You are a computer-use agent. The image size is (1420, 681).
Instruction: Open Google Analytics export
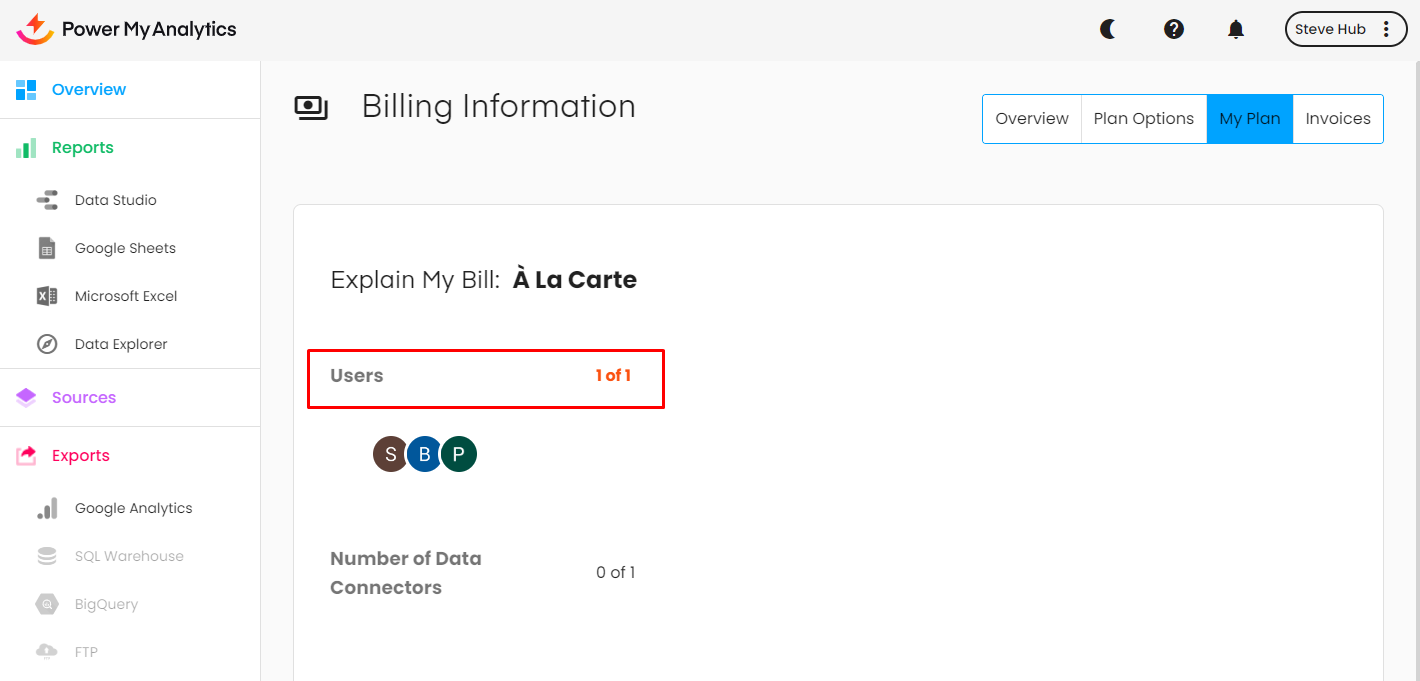click(133, 508)
